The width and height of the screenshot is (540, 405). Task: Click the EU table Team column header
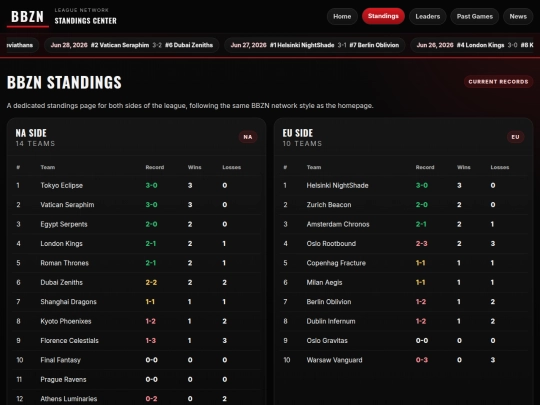[x=314, y=167]
